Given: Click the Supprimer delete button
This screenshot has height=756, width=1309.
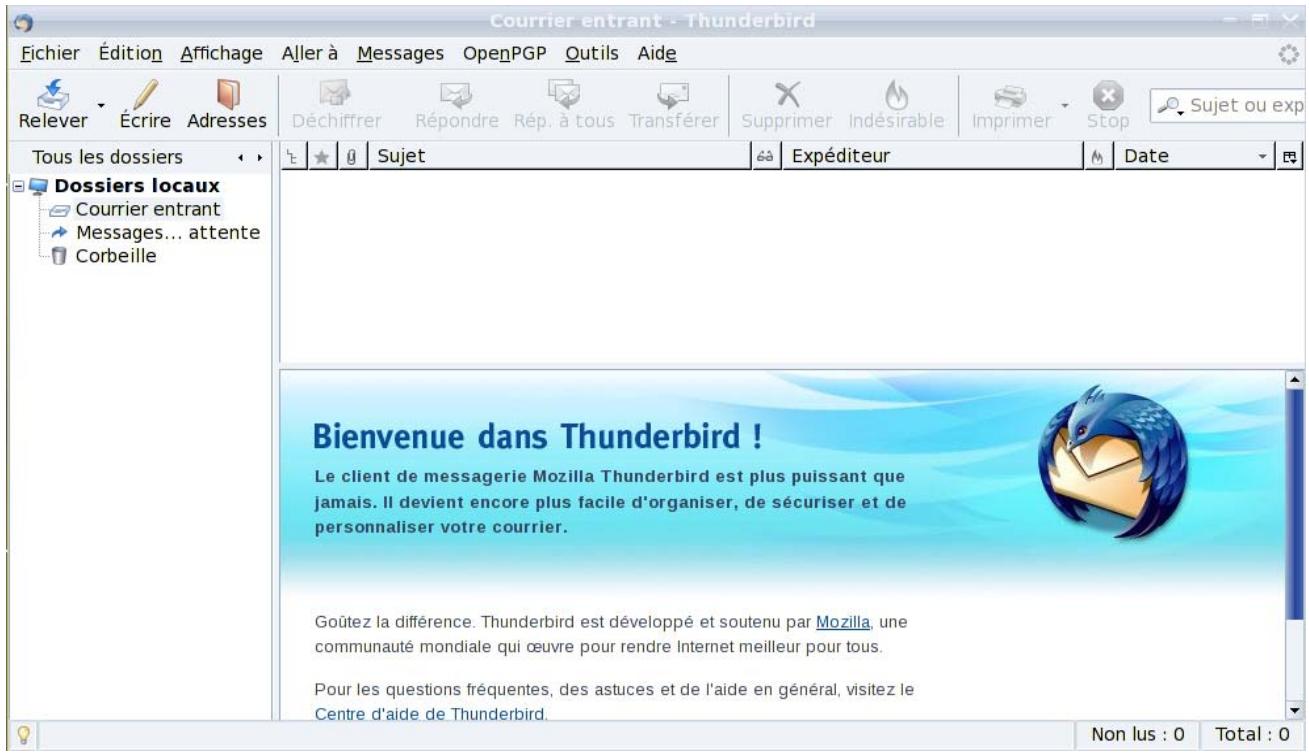Looking at the screenshot, I should (786, 105).
